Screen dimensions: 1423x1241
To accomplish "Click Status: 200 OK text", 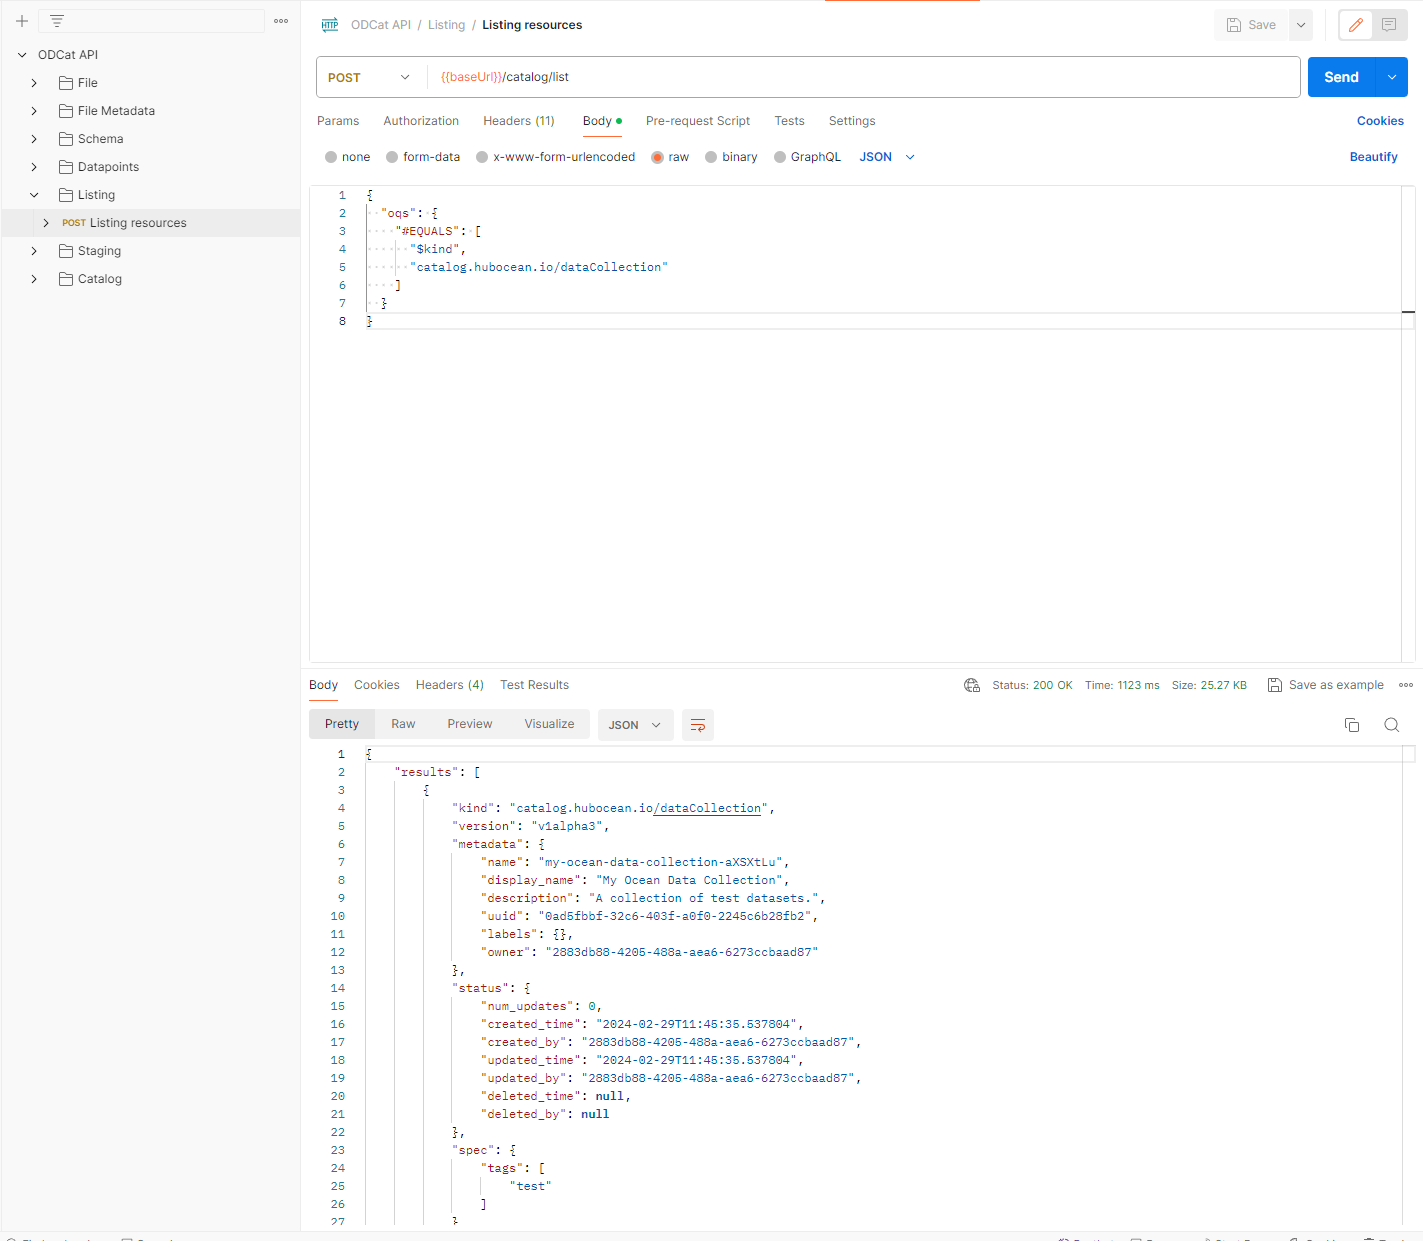I will 1032,685.
